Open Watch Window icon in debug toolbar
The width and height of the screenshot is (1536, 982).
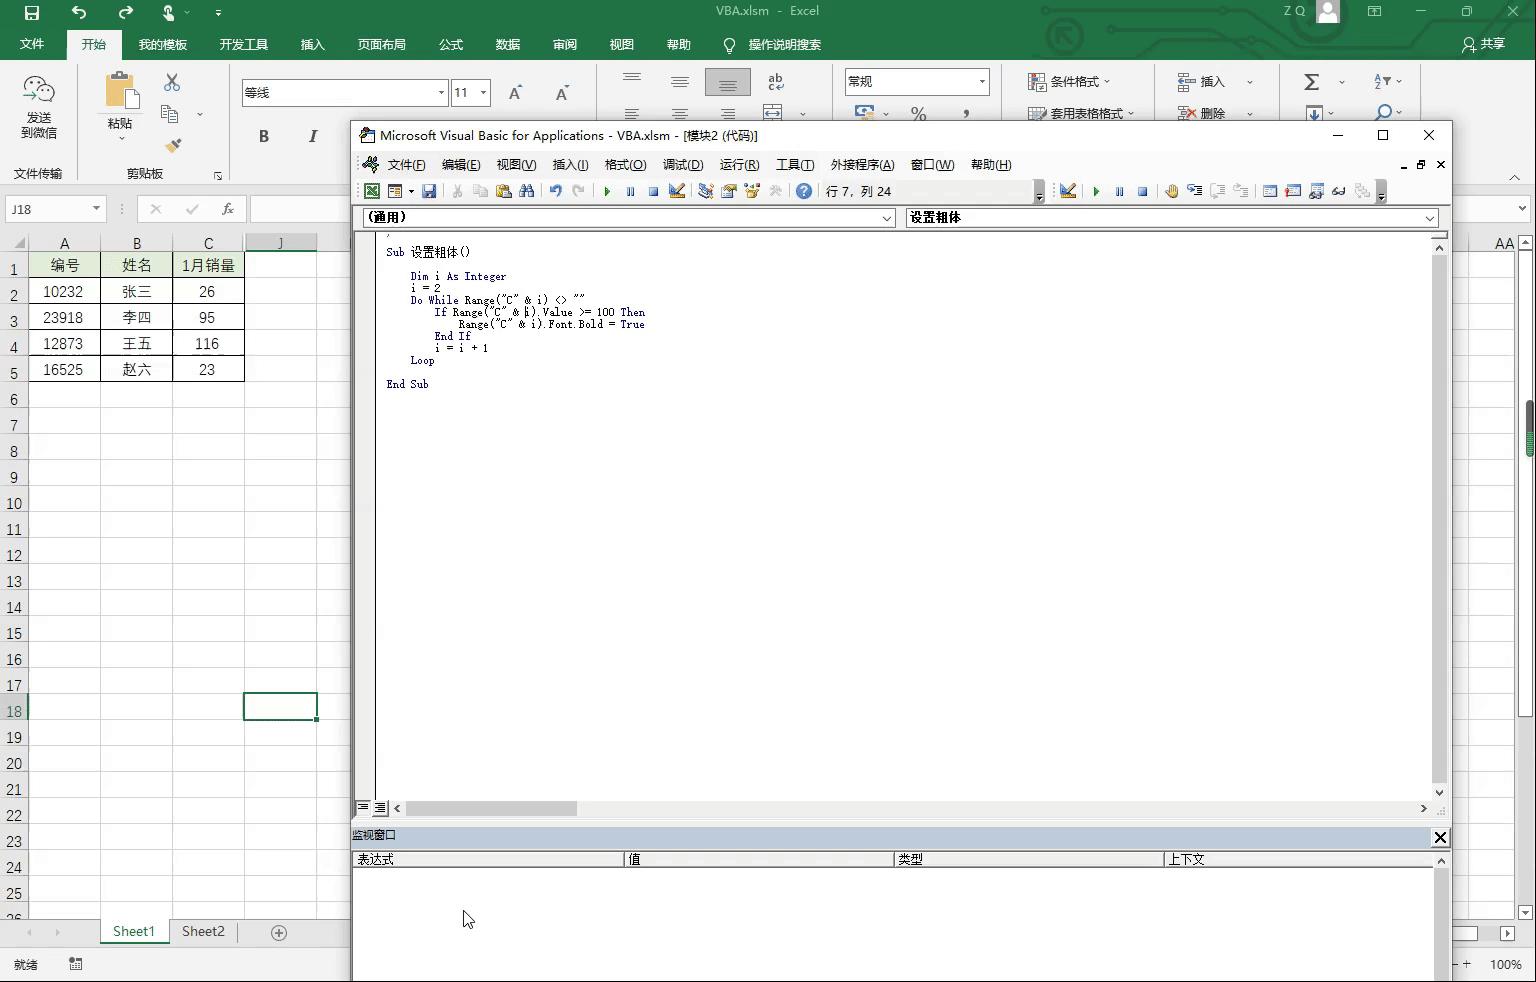pos(1316,191)
